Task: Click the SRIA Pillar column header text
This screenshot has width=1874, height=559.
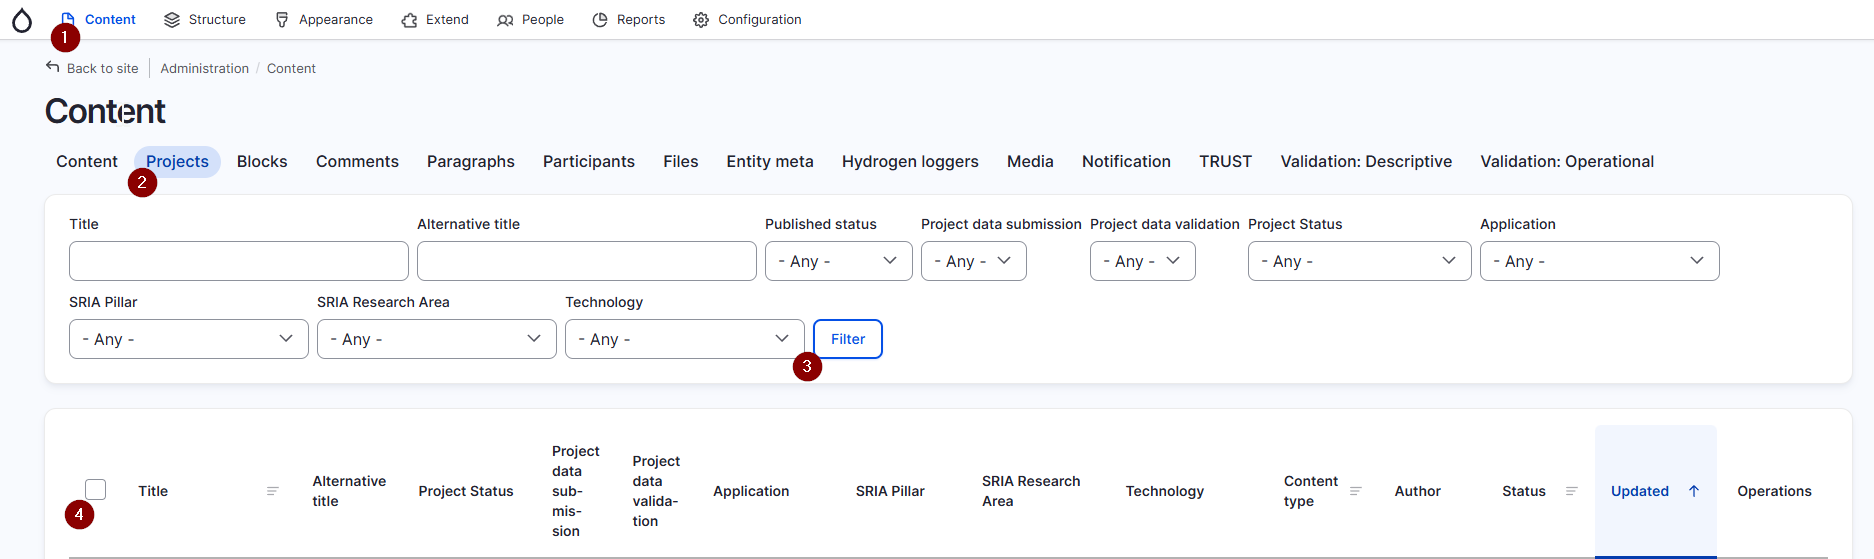Action: click(x=890, y=491)
